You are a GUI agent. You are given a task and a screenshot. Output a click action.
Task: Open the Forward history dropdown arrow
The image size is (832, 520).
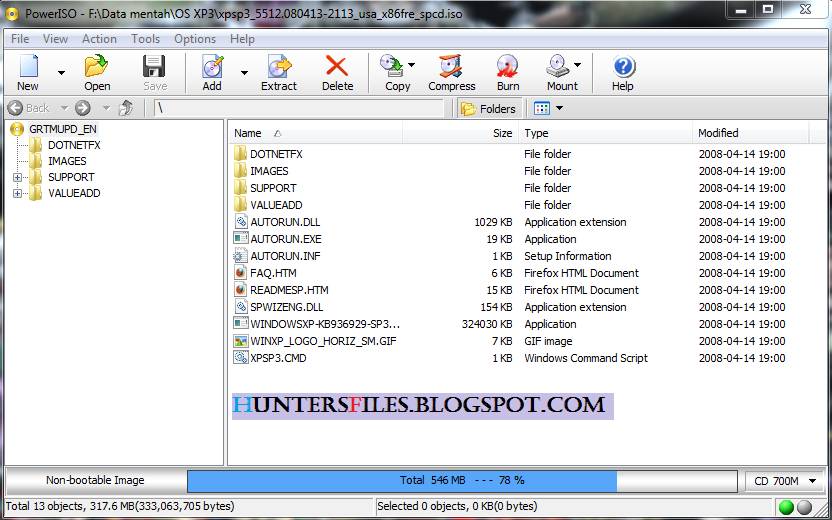[x=106, y=108]
